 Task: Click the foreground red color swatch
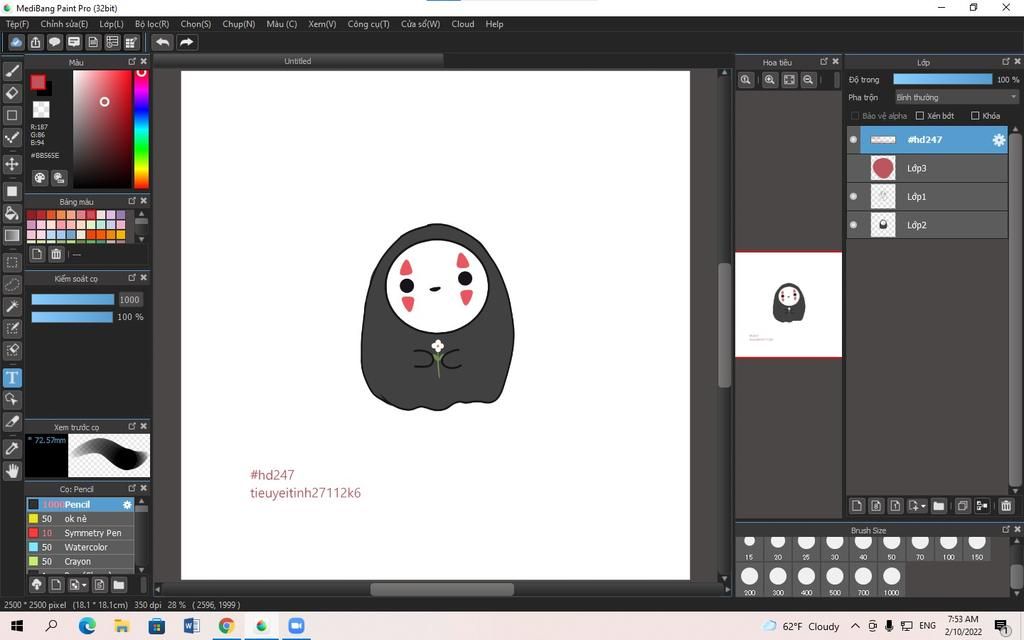pyautogui.click(x=38, y=82)
